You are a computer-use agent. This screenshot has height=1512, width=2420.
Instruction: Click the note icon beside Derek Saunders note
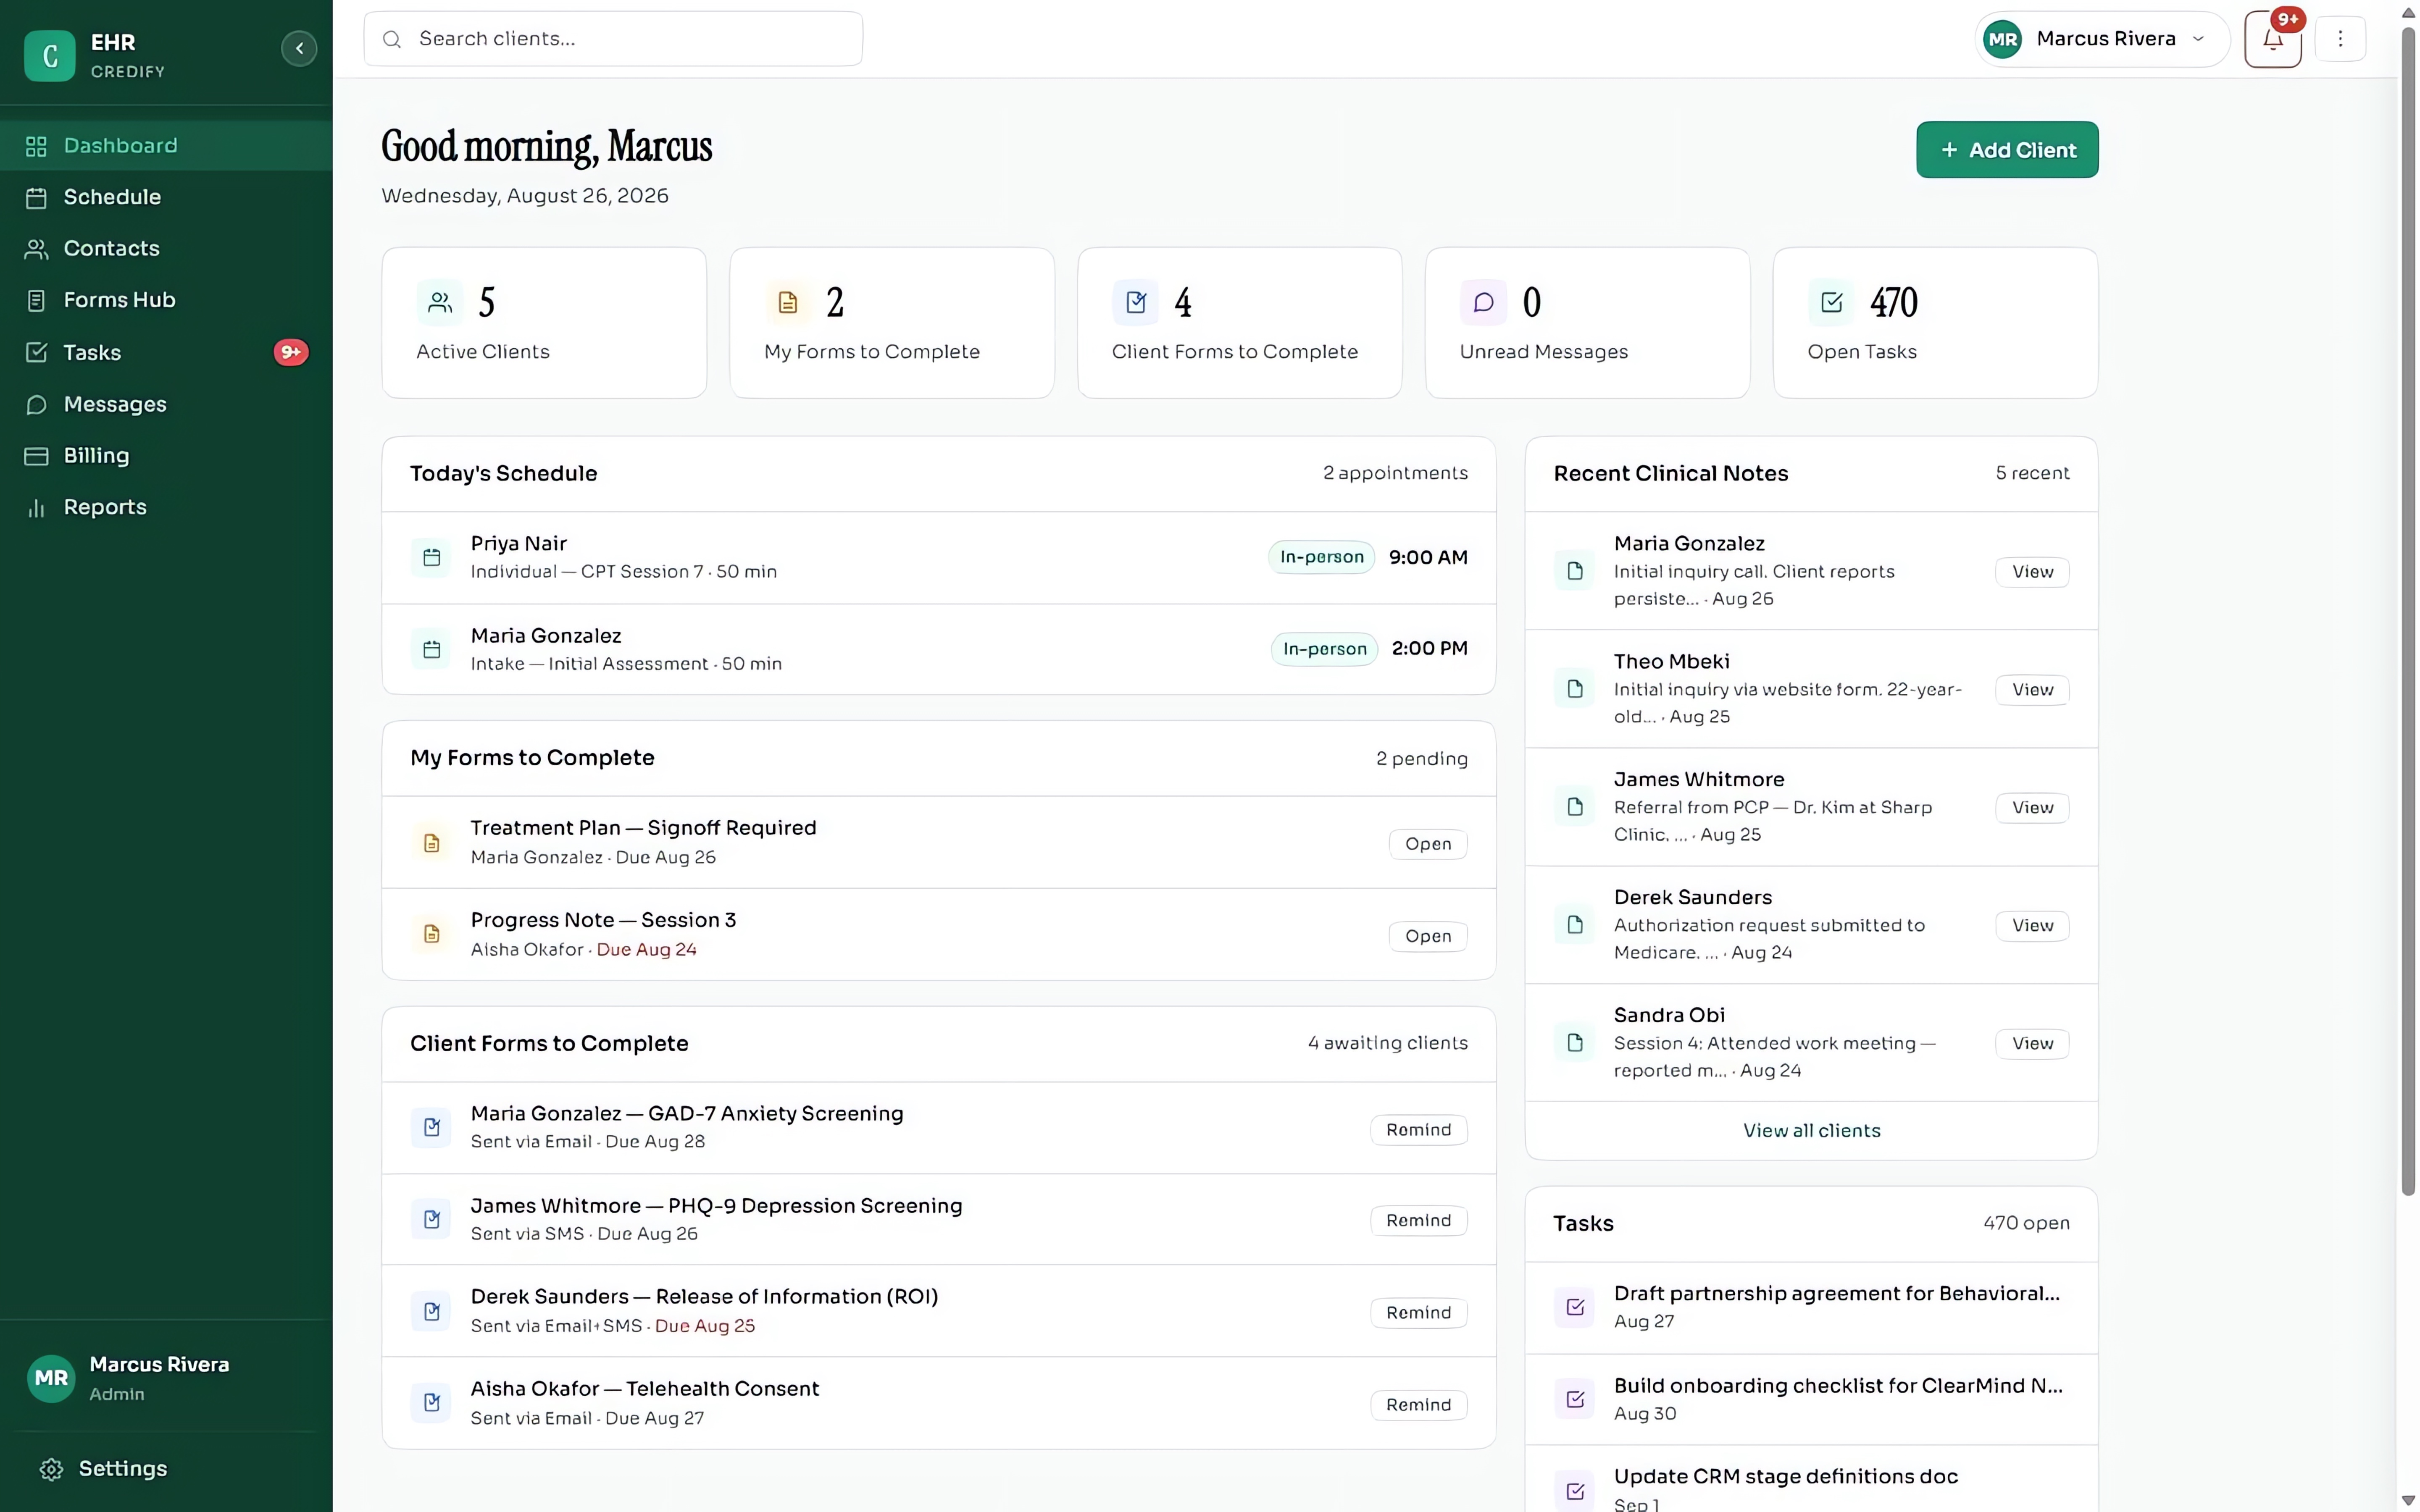pyautogui.click(x=1575, y=924)
